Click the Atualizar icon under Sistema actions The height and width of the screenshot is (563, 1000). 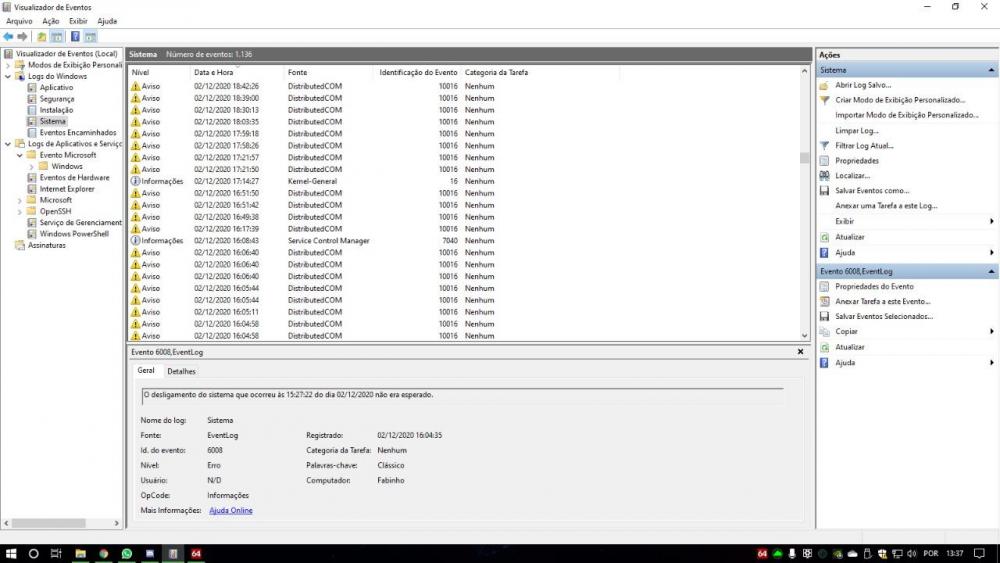(824, 237)
